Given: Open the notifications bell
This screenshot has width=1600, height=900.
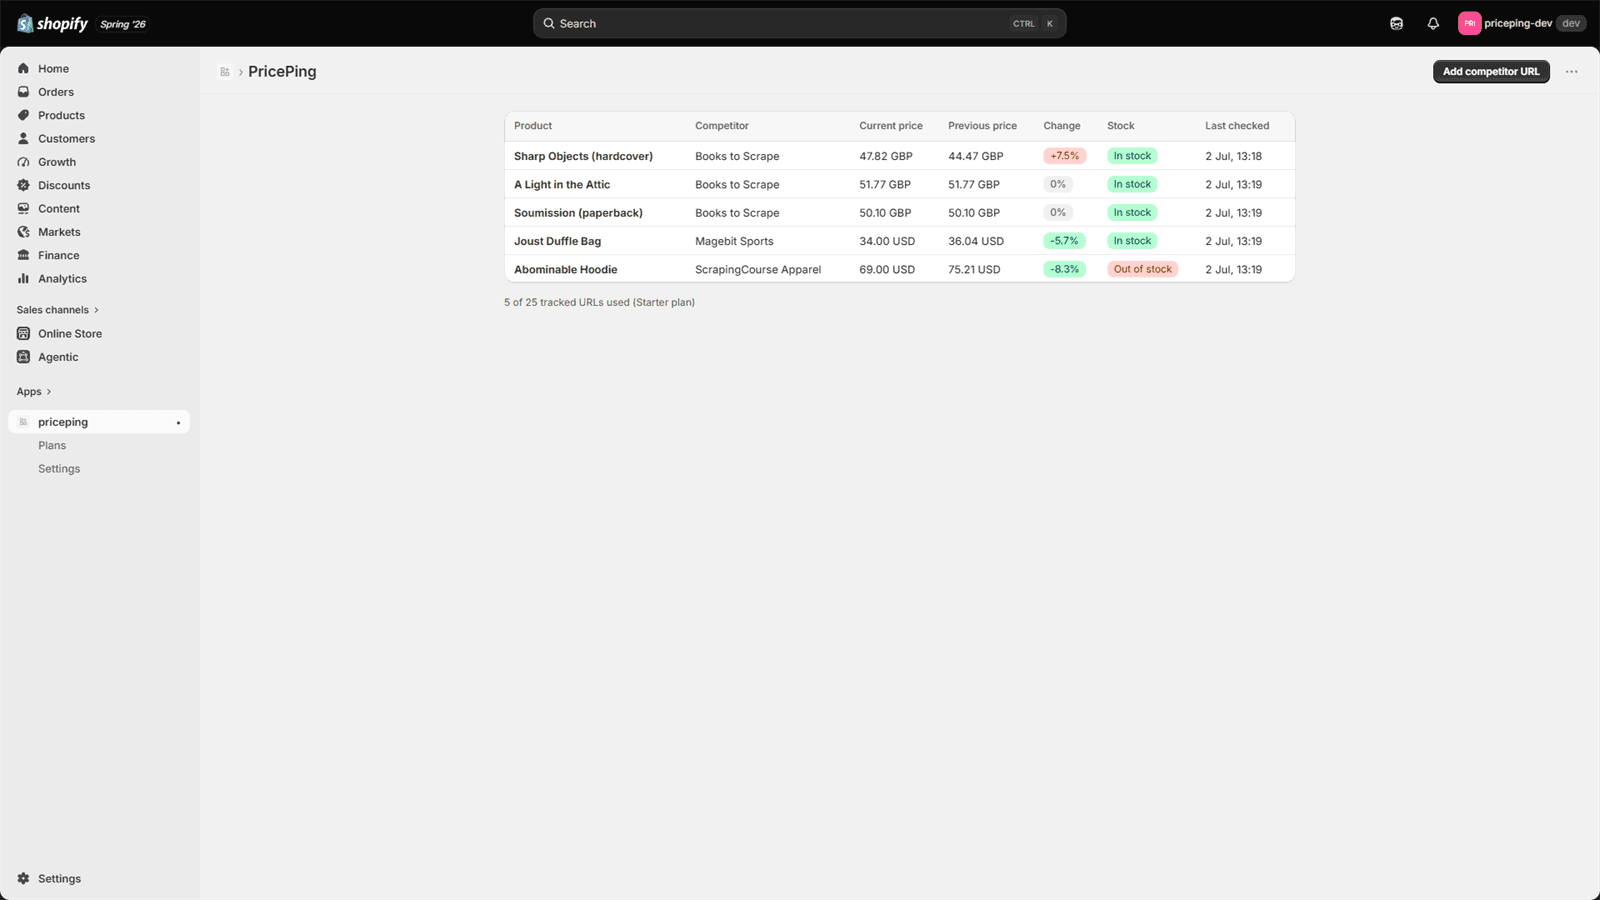Looking at the screenshot, I should click(1433, 23).
